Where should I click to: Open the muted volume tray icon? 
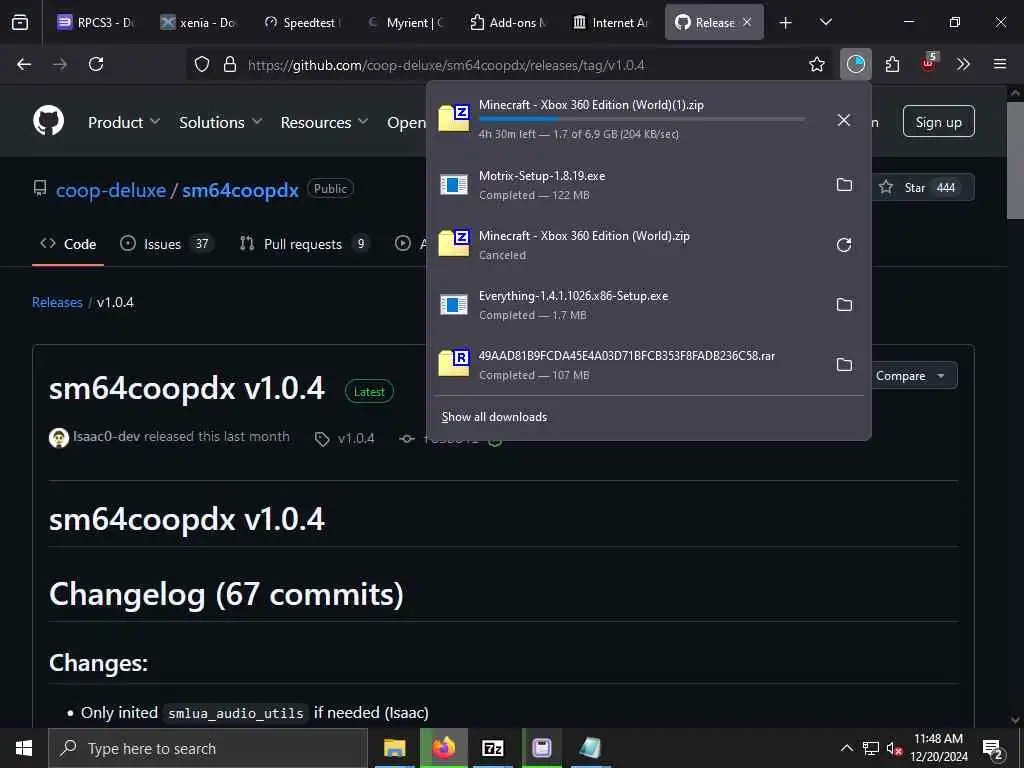tap(894, 748)
